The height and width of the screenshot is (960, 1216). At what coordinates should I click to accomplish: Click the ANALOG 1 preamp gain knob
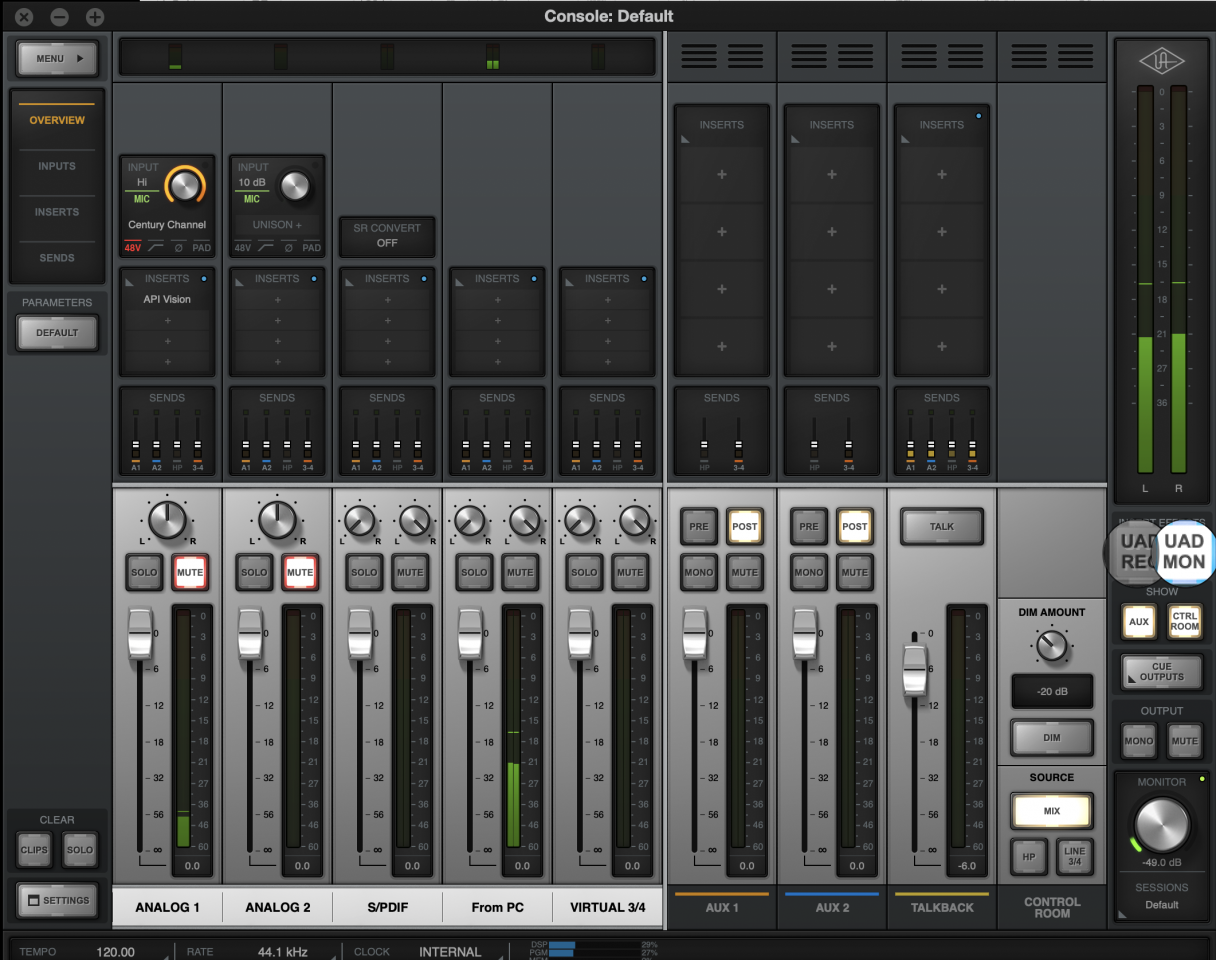[x=185, y=184]
